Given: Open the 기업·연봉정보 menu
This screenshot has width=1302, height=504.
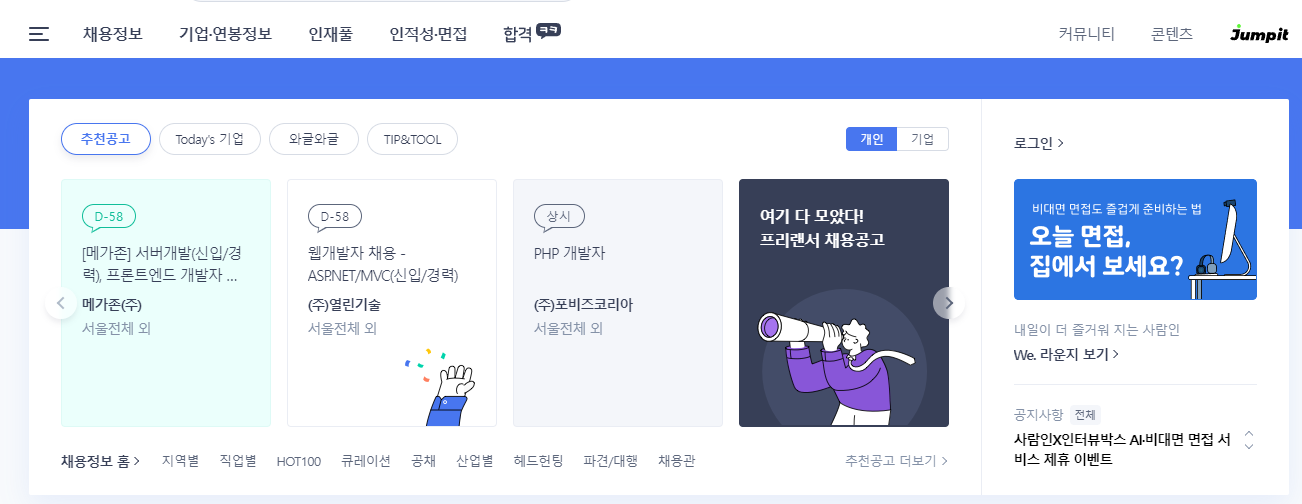Looking at the screenshot, I should (x=225, y=34).
